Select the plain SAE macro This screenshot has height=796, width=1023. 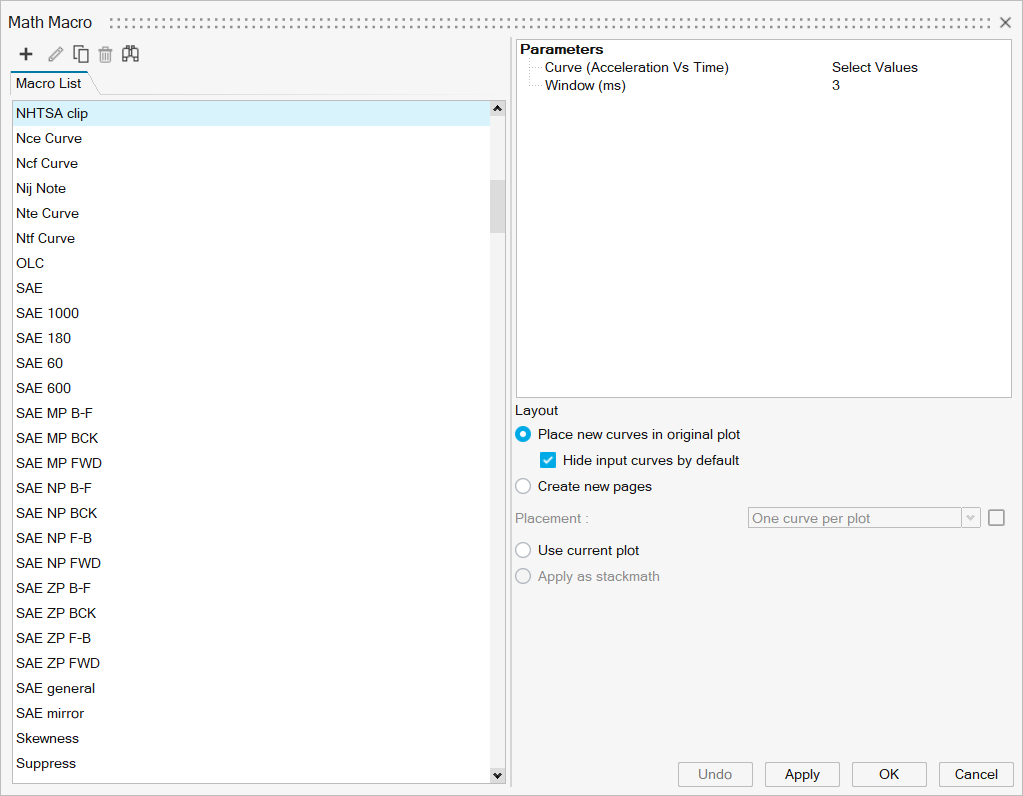click(251, 288)
